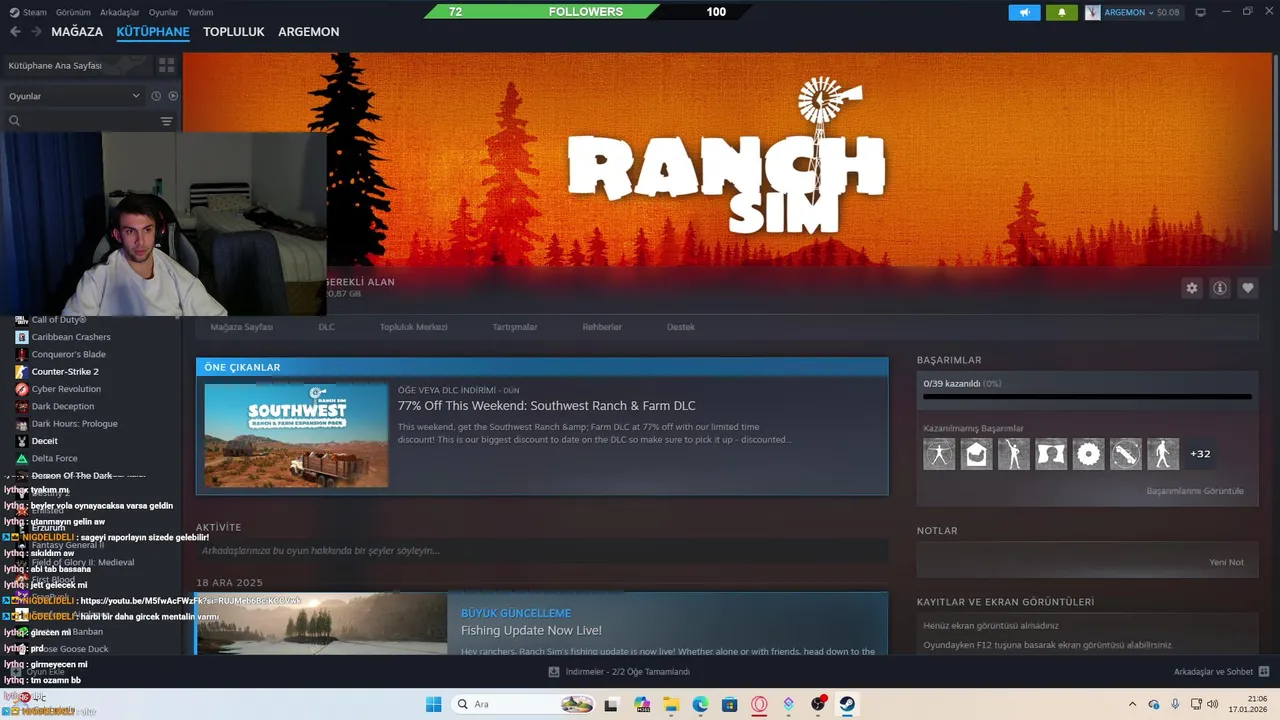Open the Topluluk Merkezi link
The height and width of the screenshot is (720, 1280).
[413, 327]
